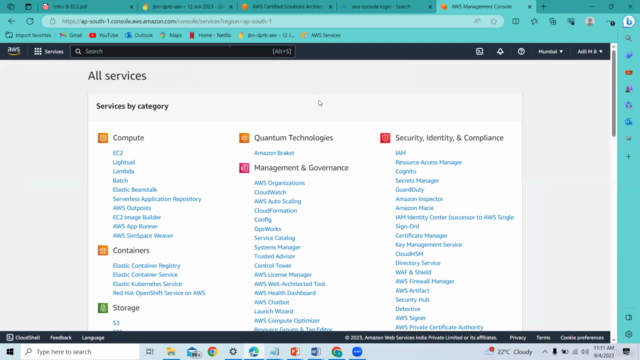Open the YouTube bookmark

104,35
